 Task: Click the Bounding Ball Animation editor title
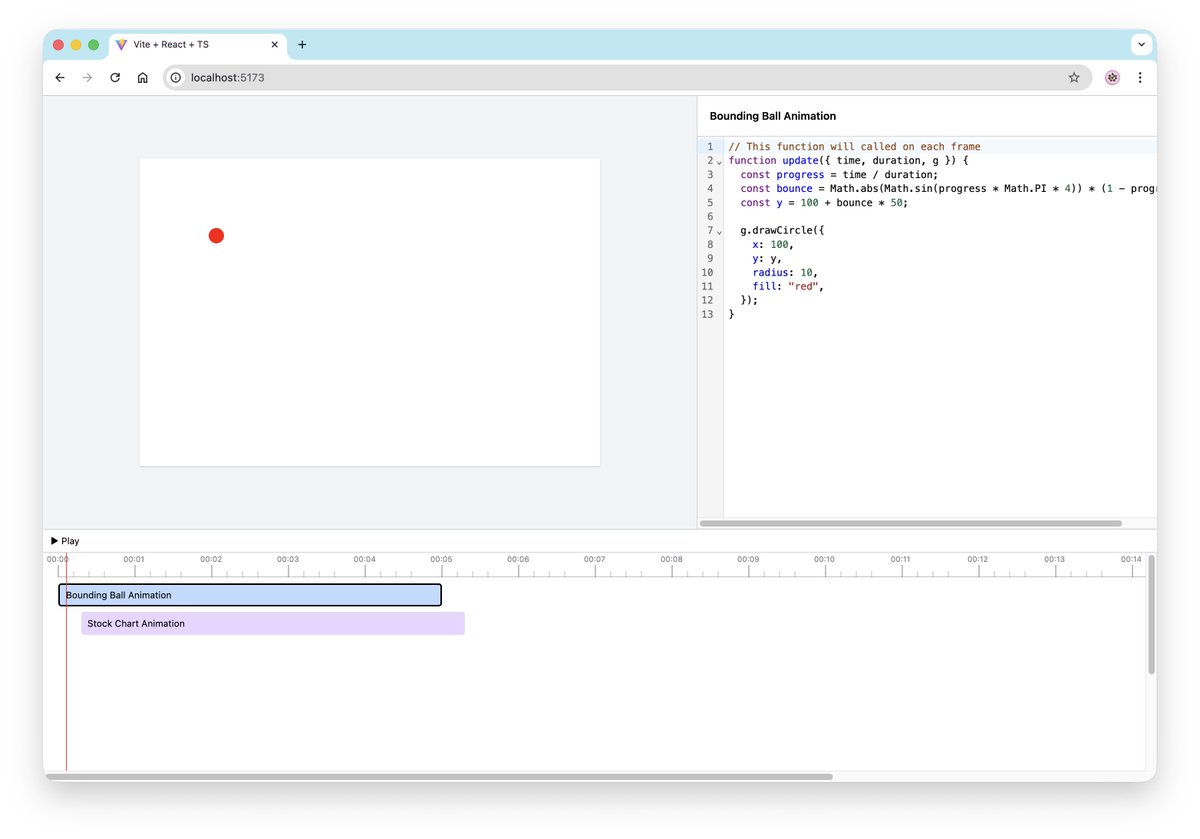click(x=773, y=116)
